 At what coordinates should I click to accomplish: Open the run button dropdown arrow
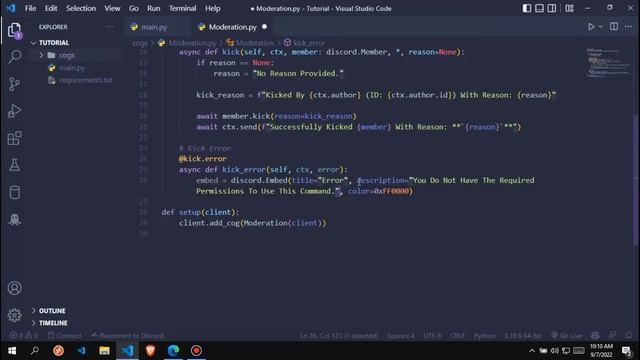[x=600, y=27]
